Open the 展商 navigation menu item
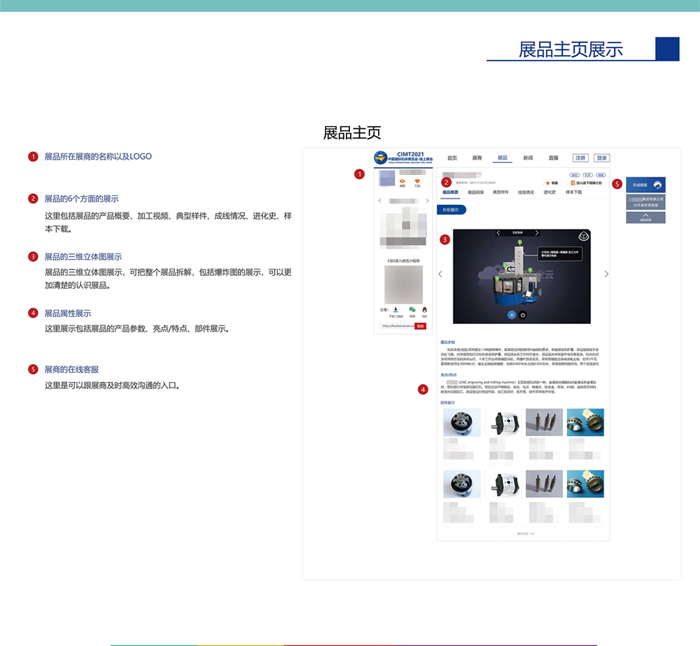The height and width of the screenshot is (646, 700). coord(477,158)
